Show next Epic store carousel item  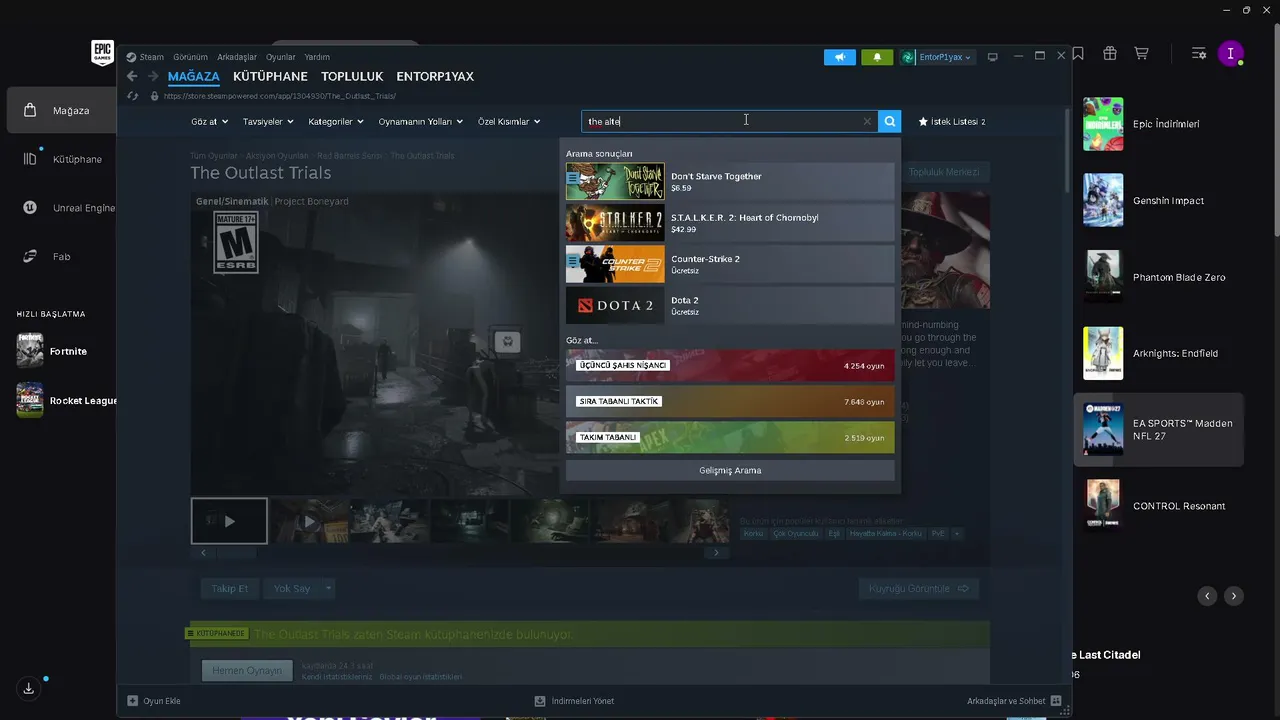[1234, 596]
